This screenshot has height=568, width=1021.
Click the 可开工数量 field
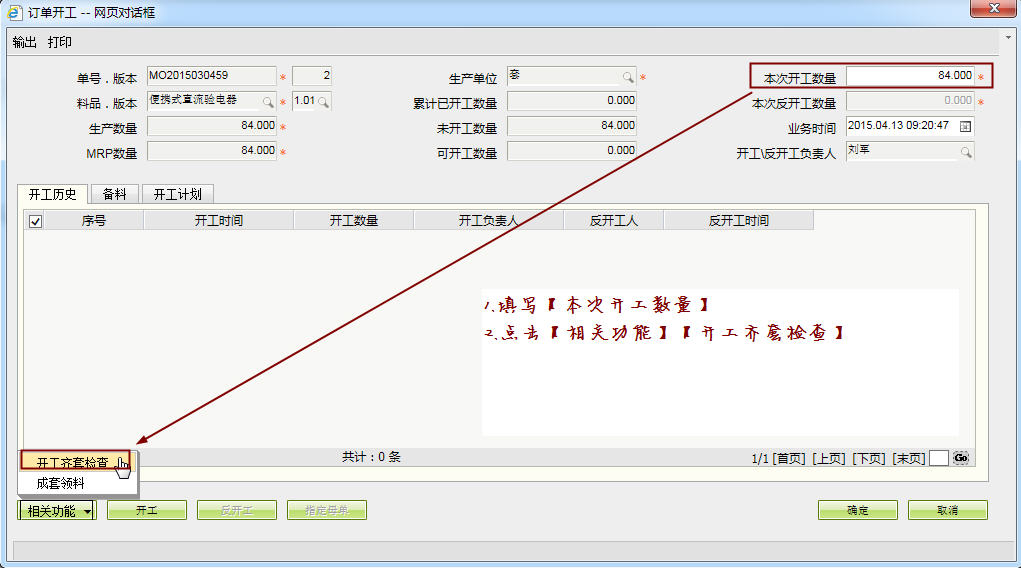click(572, 150)
